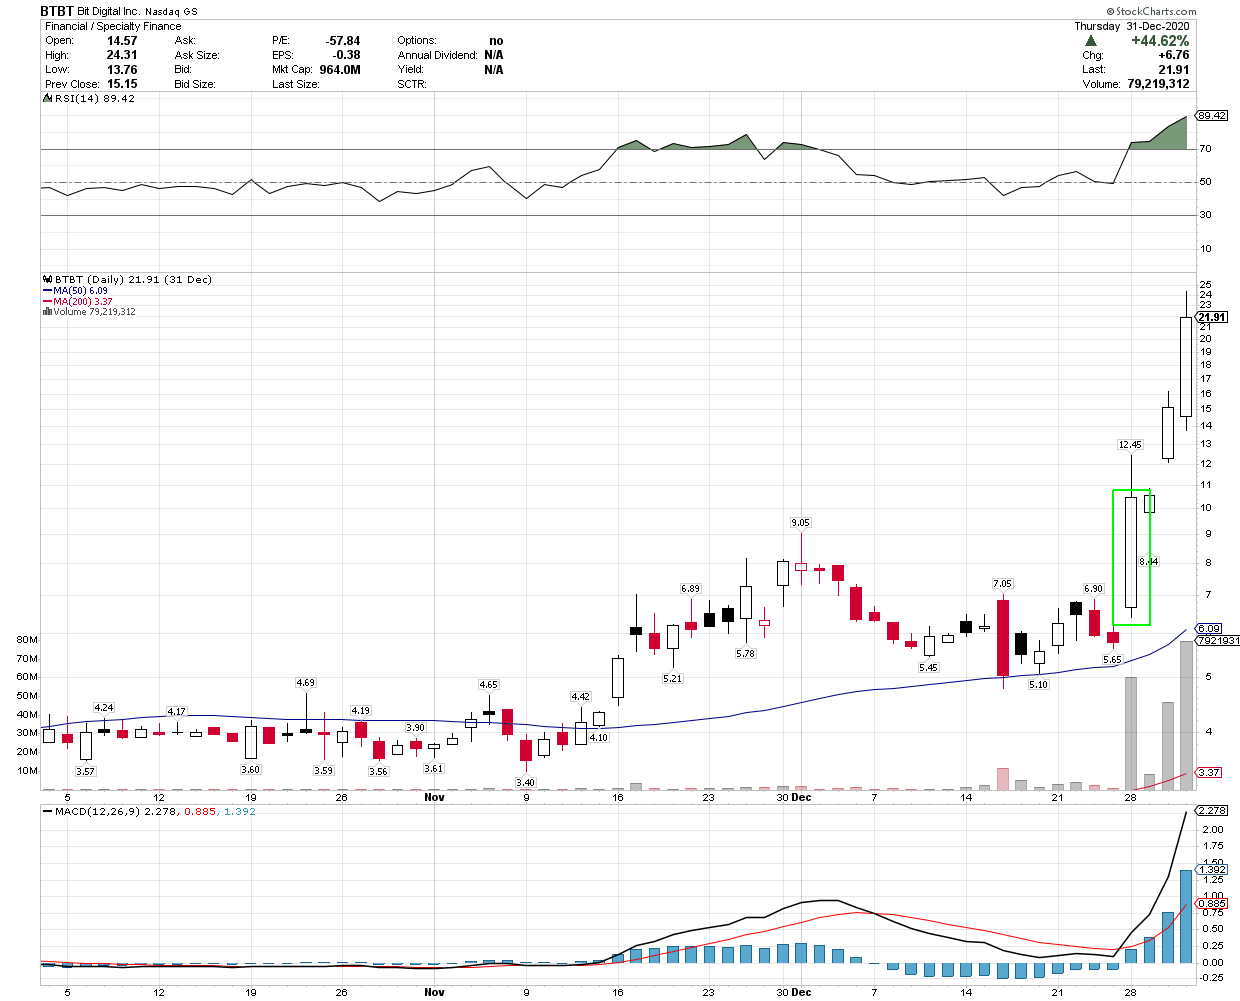Select the black MACD(12,26,9) line swatch
The image size is (1240, 1001).
click(48, 812)
